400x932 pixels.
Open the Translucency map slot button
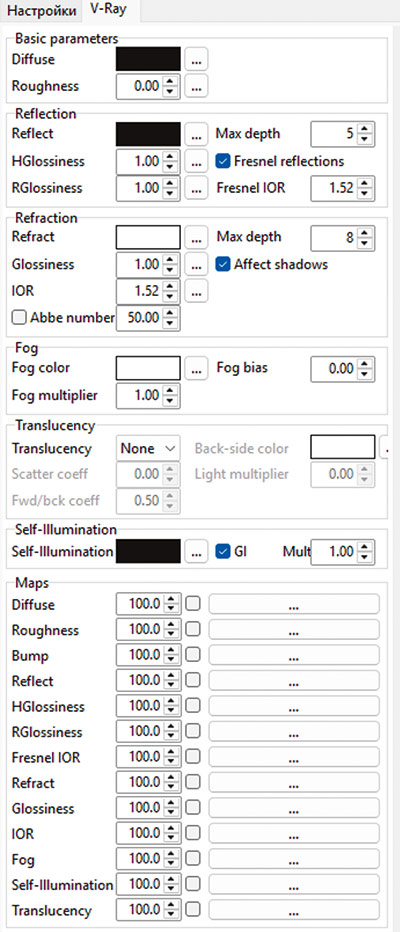[294, 911]
